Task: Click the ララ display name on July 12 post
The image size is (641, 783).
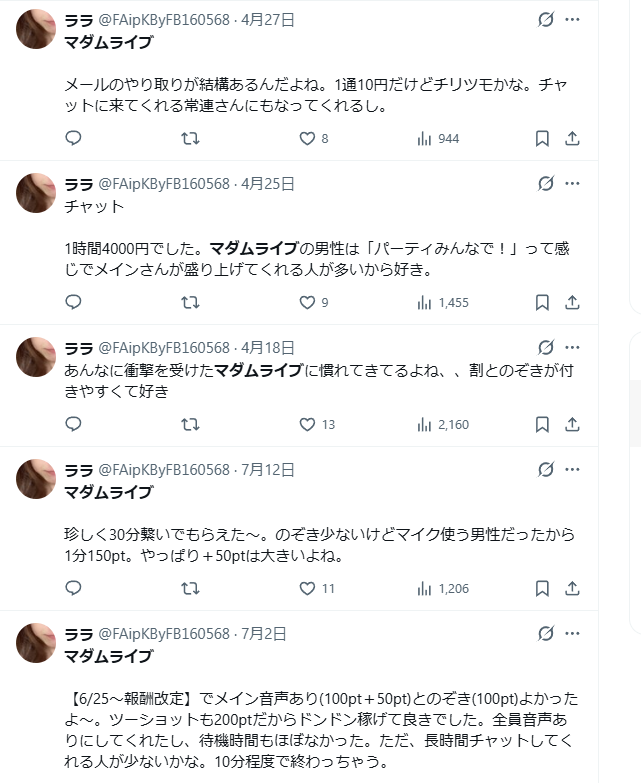Action: 78,469
